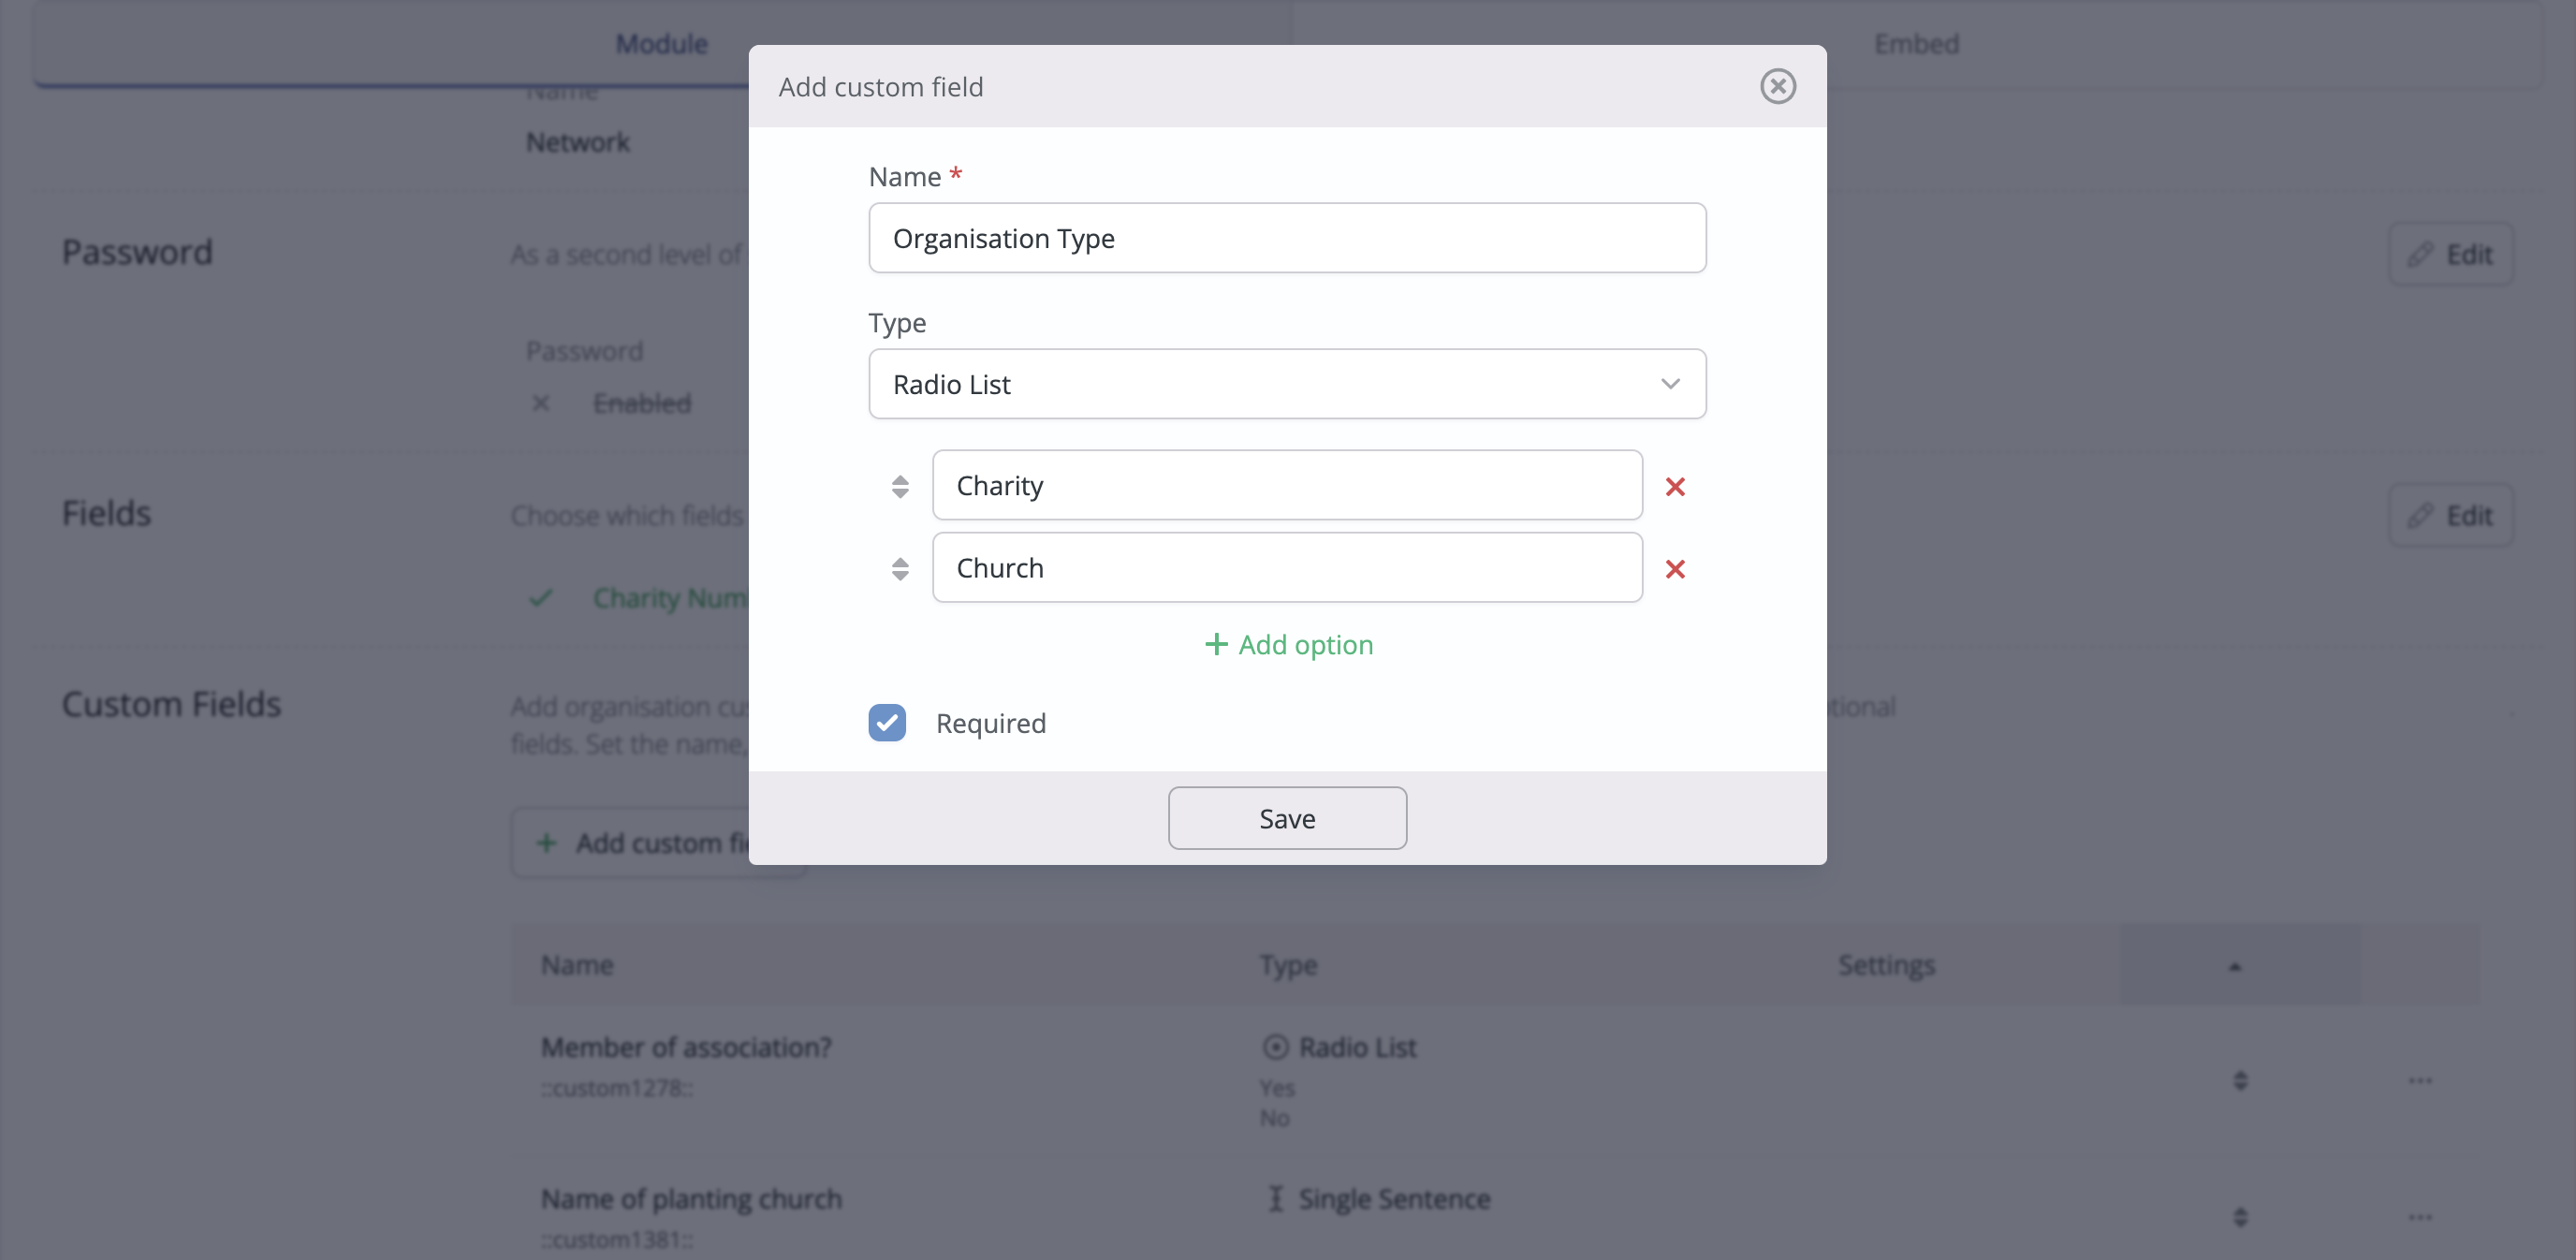Viewport: 2576px width, 1260px height.
Task: Open more options for Name of planting church row
Action: pos(2420,1216)
